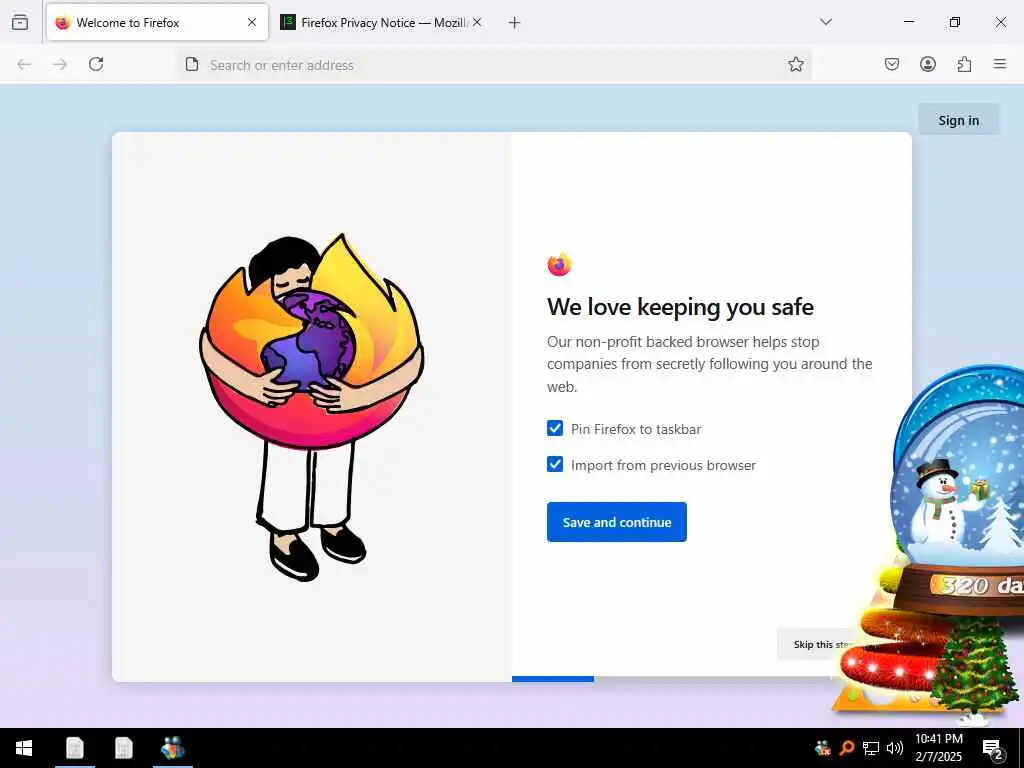Image resolution: width=1024 pixels, height=768 pixels.
Task: Open the Extensions puzzle icon
Action: tap(964, 64)
